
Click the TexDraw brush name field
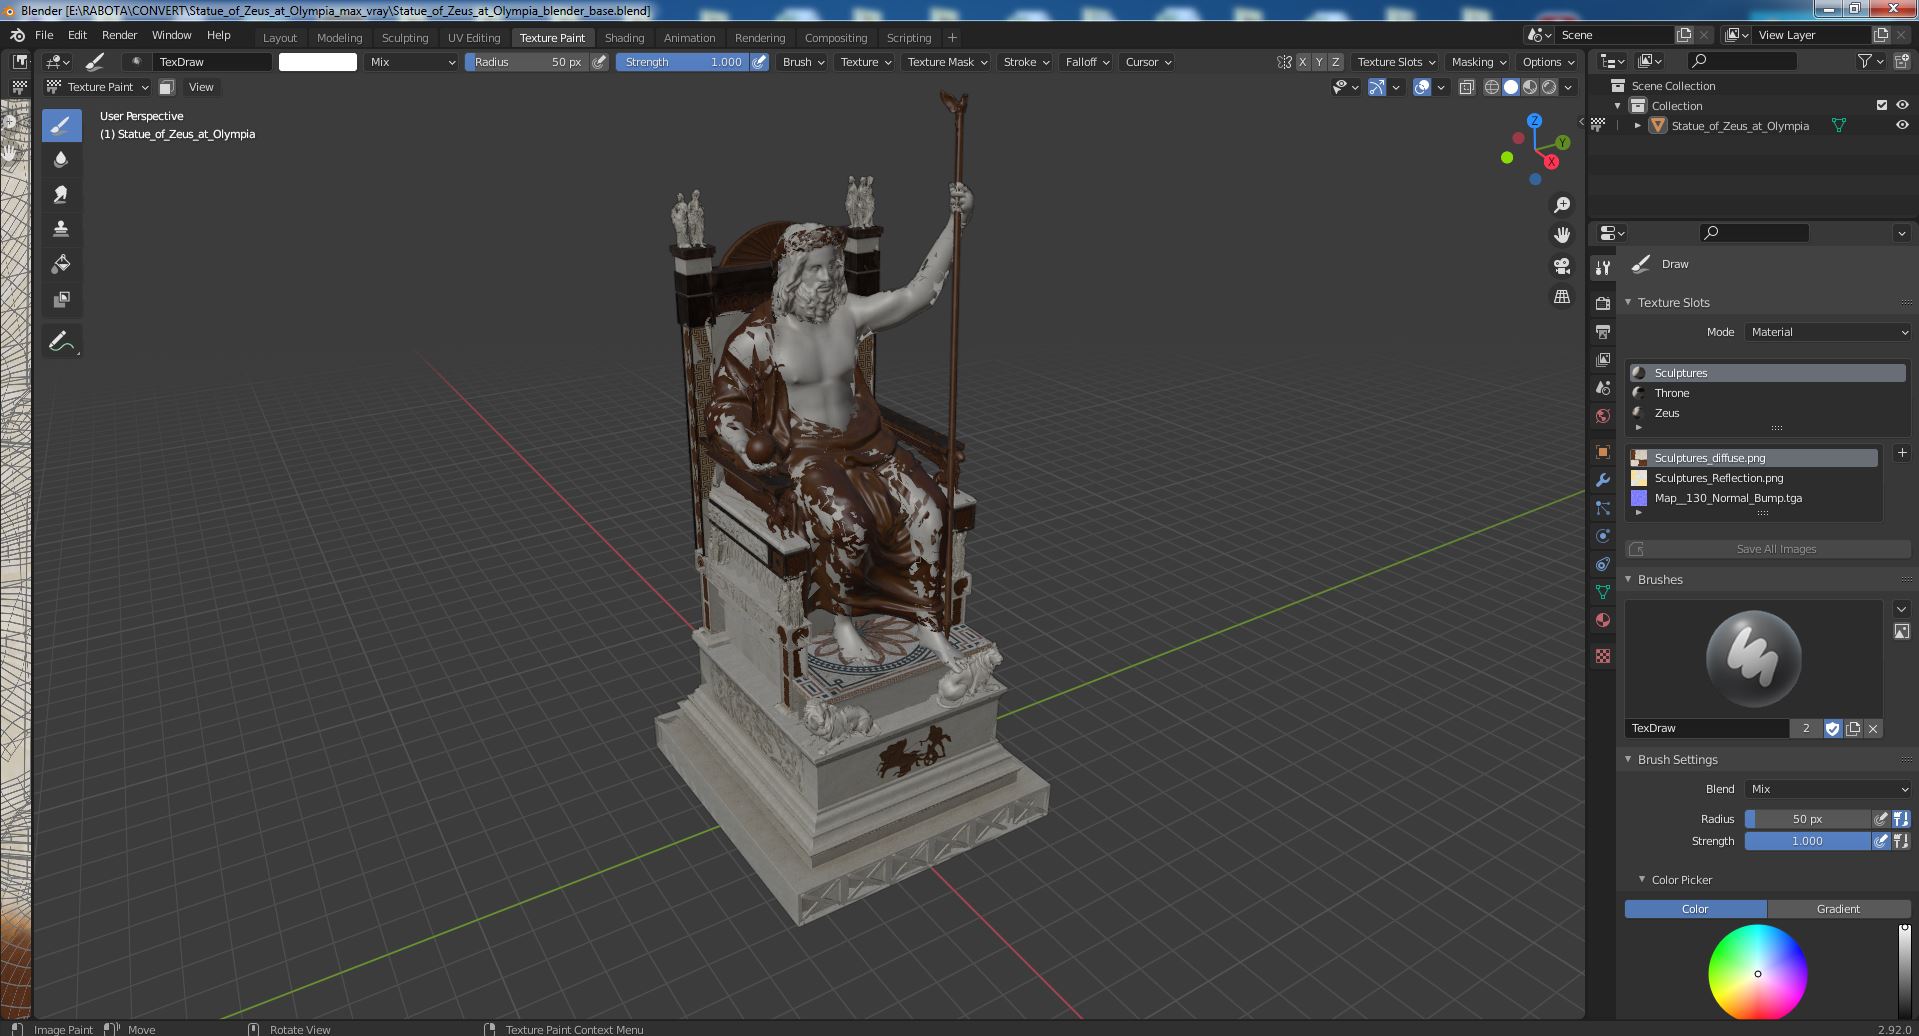point(1707,728)
